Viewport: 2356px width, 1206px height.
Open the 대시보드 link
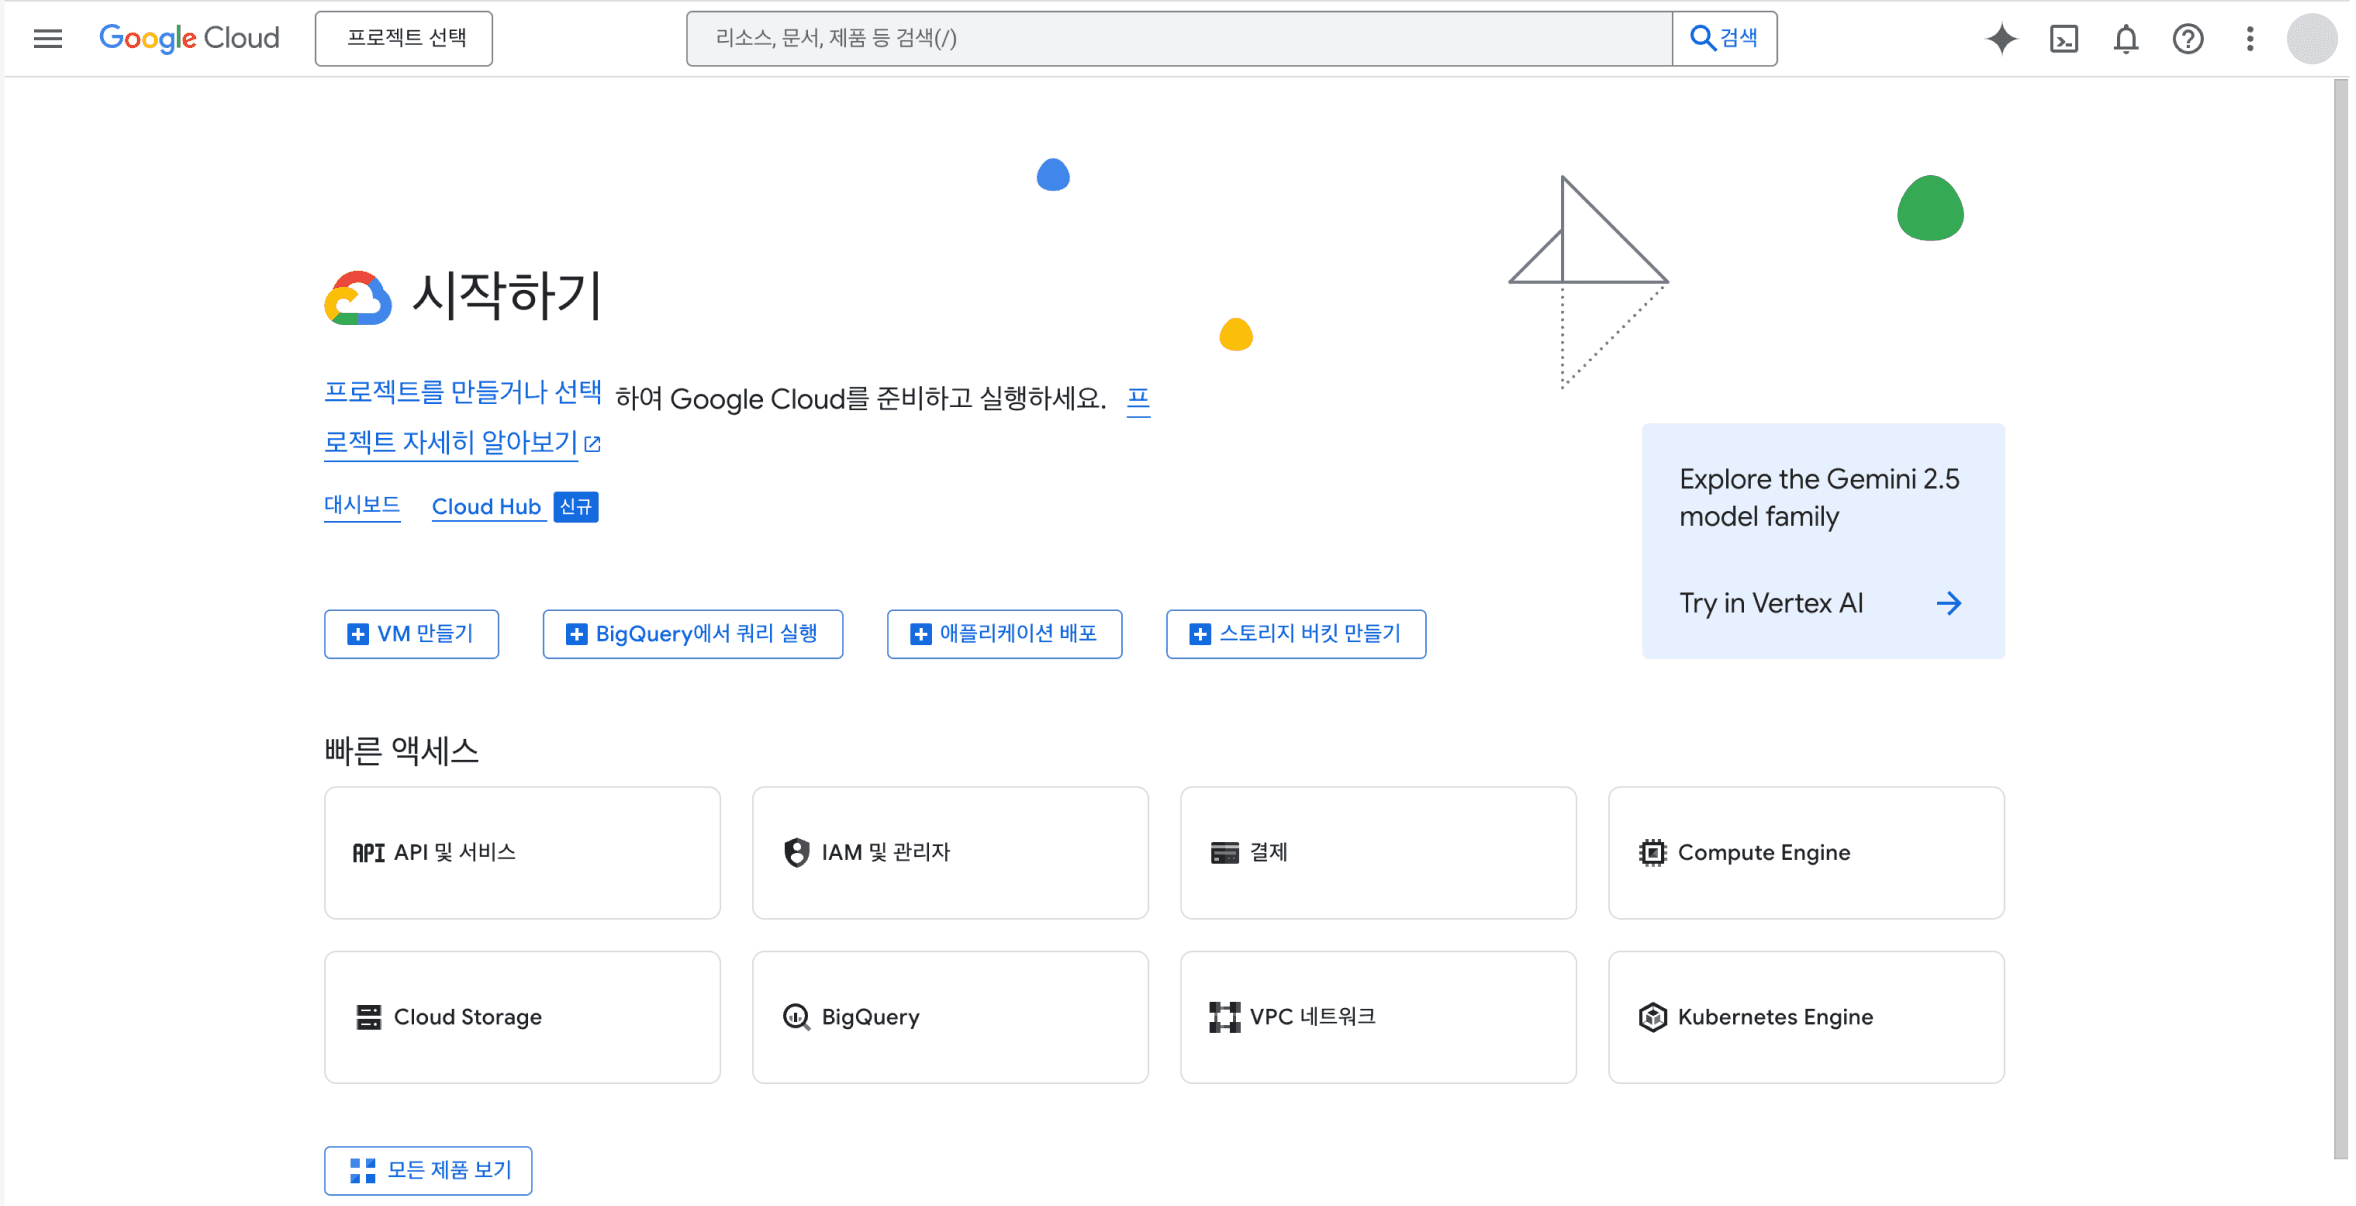tap(362, 506)
